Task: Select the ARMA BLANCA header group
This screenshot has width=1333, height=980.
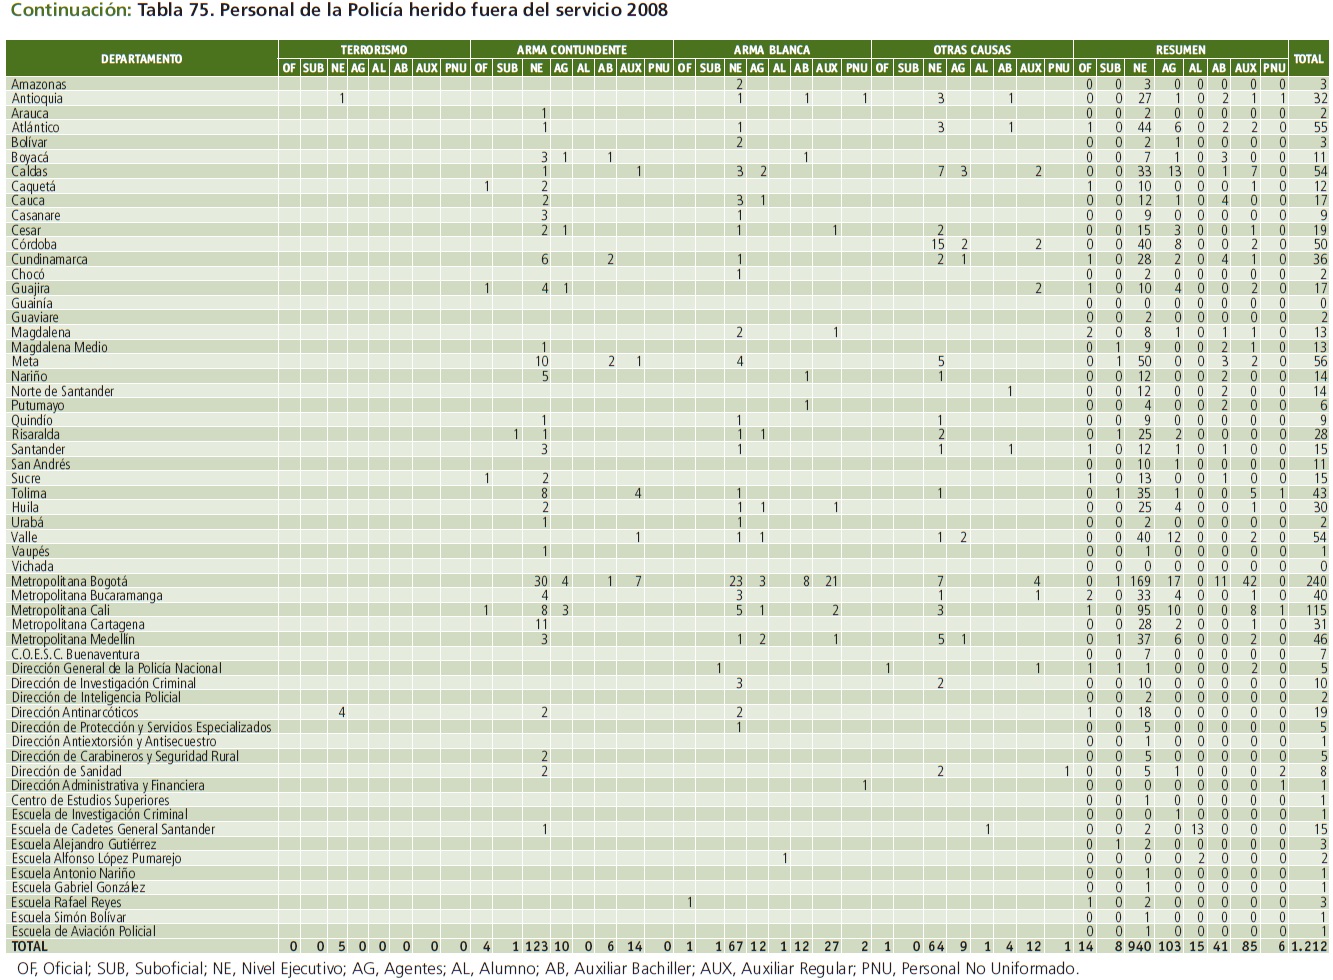Action: (771, 49)
